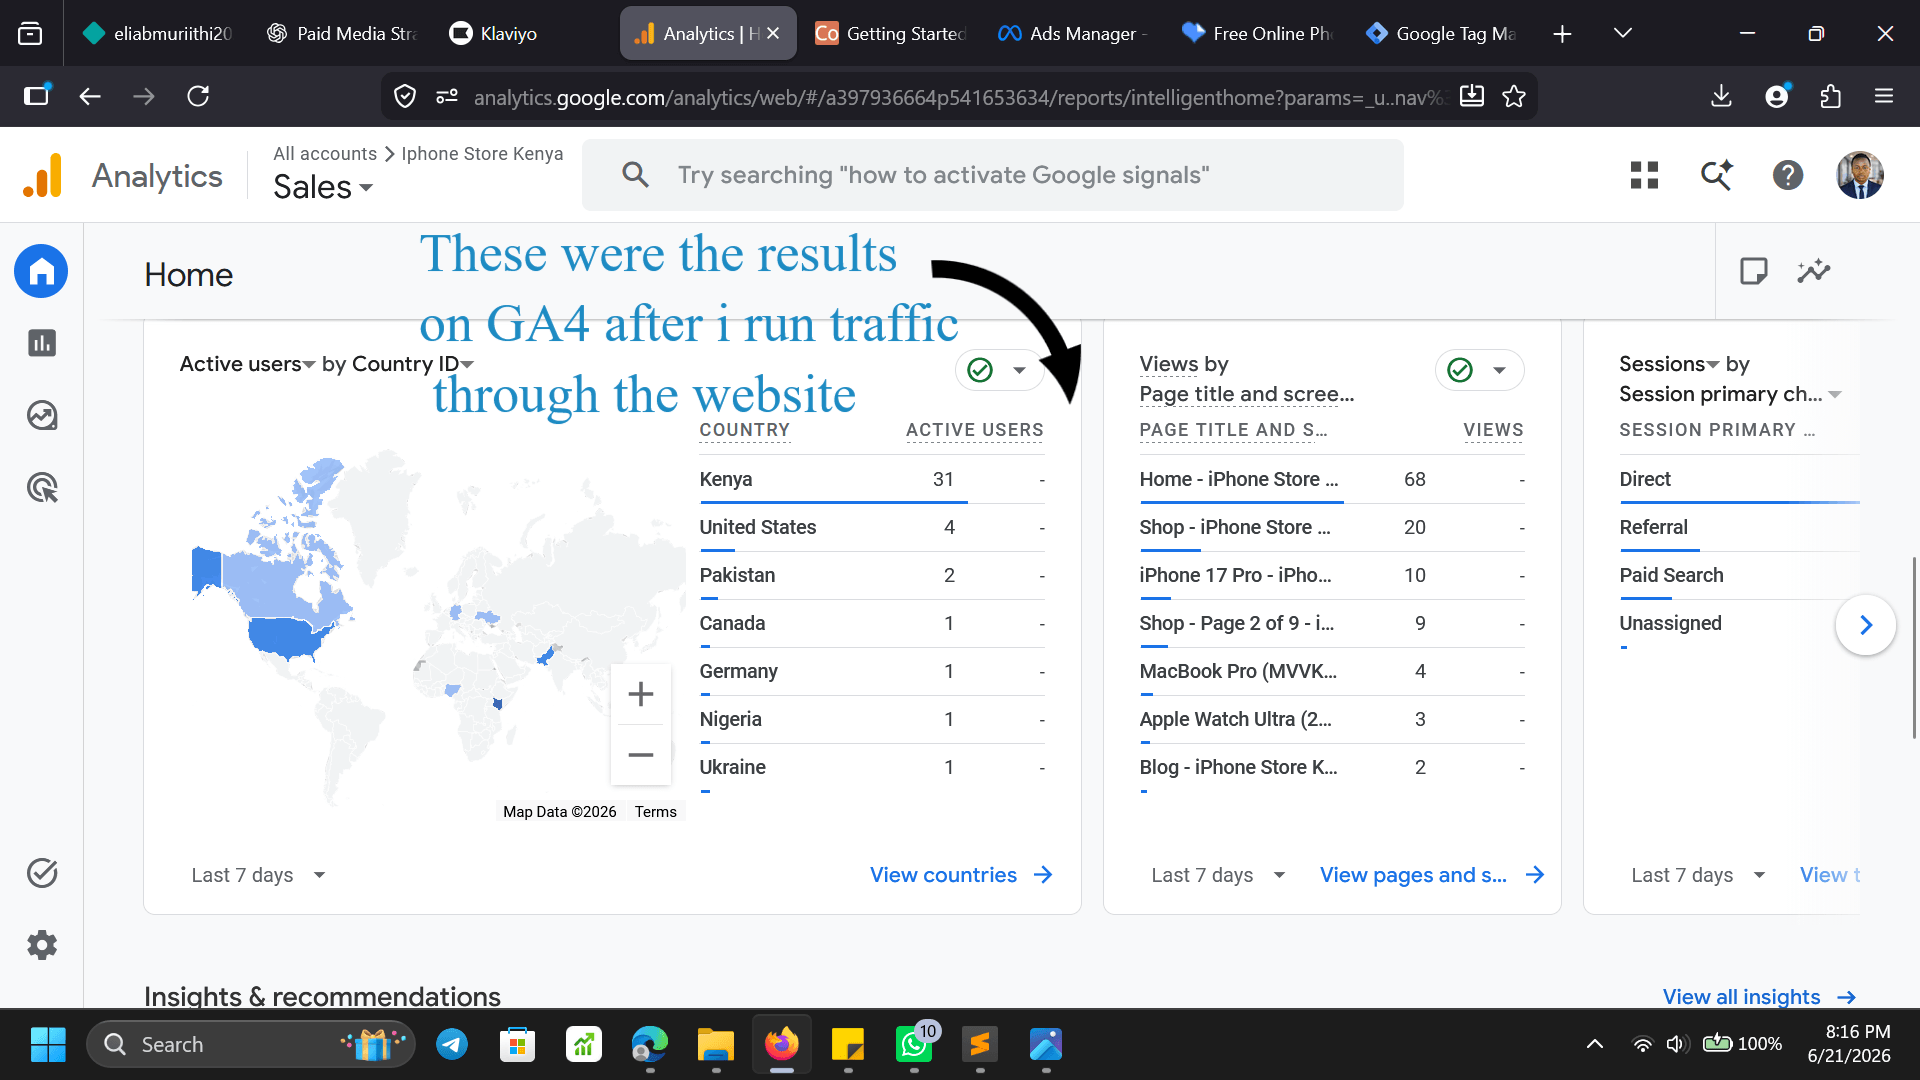Click the iPhone 17 Pro page row
1920x1080 pixels.
(1332, 575)
